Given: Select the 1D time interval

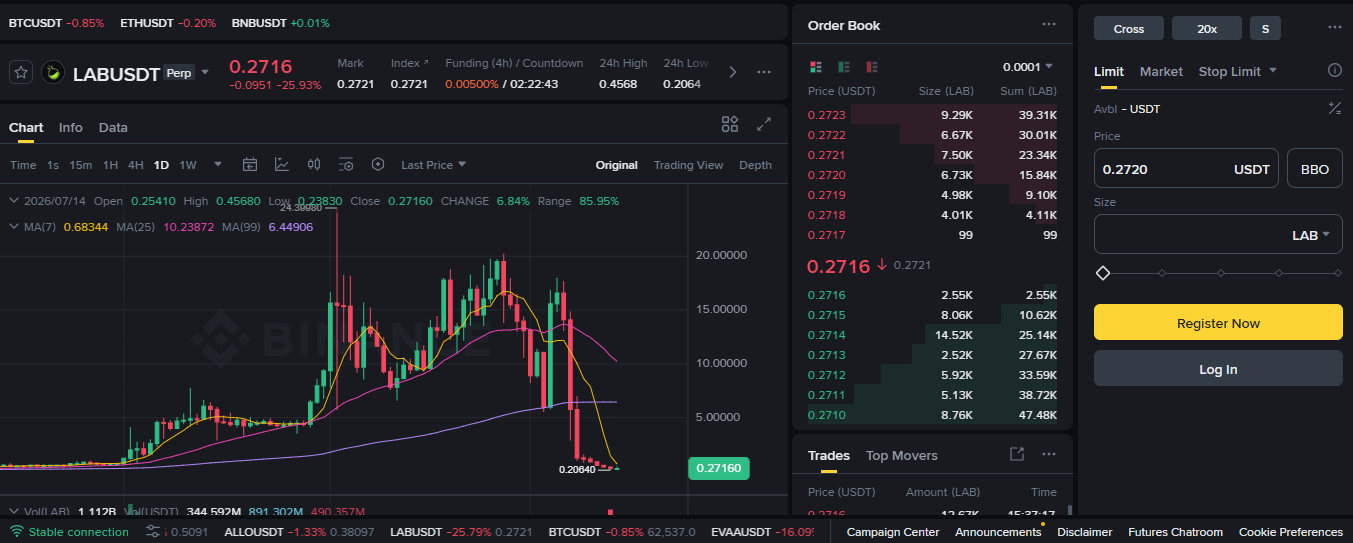Looking at the screenshot, I should click(x=161, y=165).
